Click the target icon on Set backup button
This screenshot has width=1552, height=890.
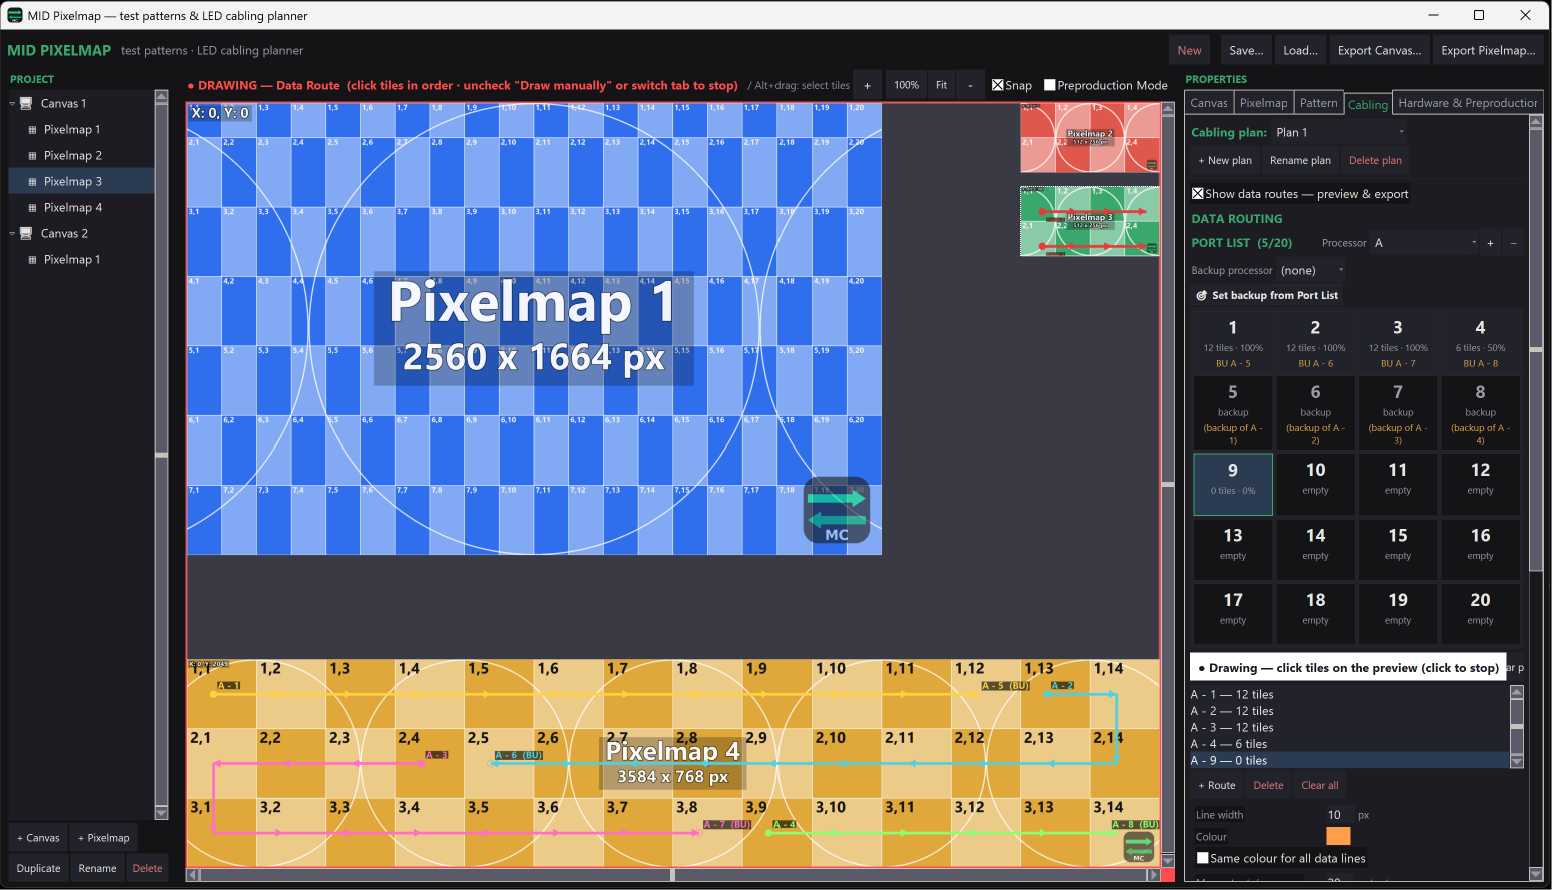click(x=1202, y=296)
